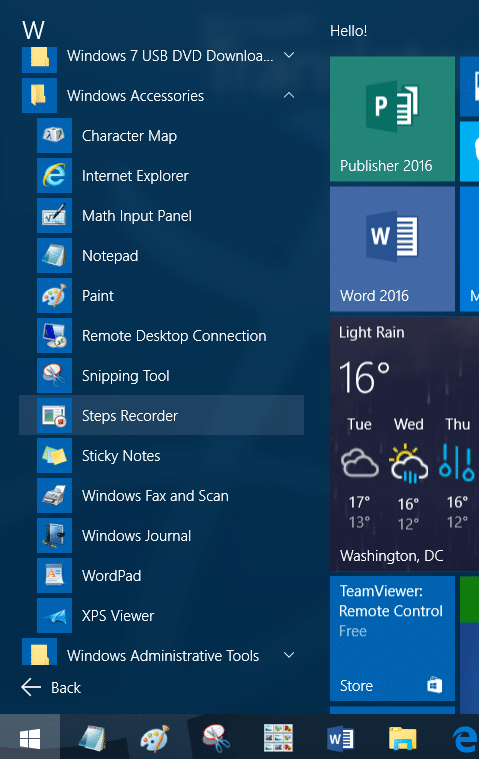Click the Windows Journal icon
This screenshot has width=479, height=759.
[x=54, y=535]
